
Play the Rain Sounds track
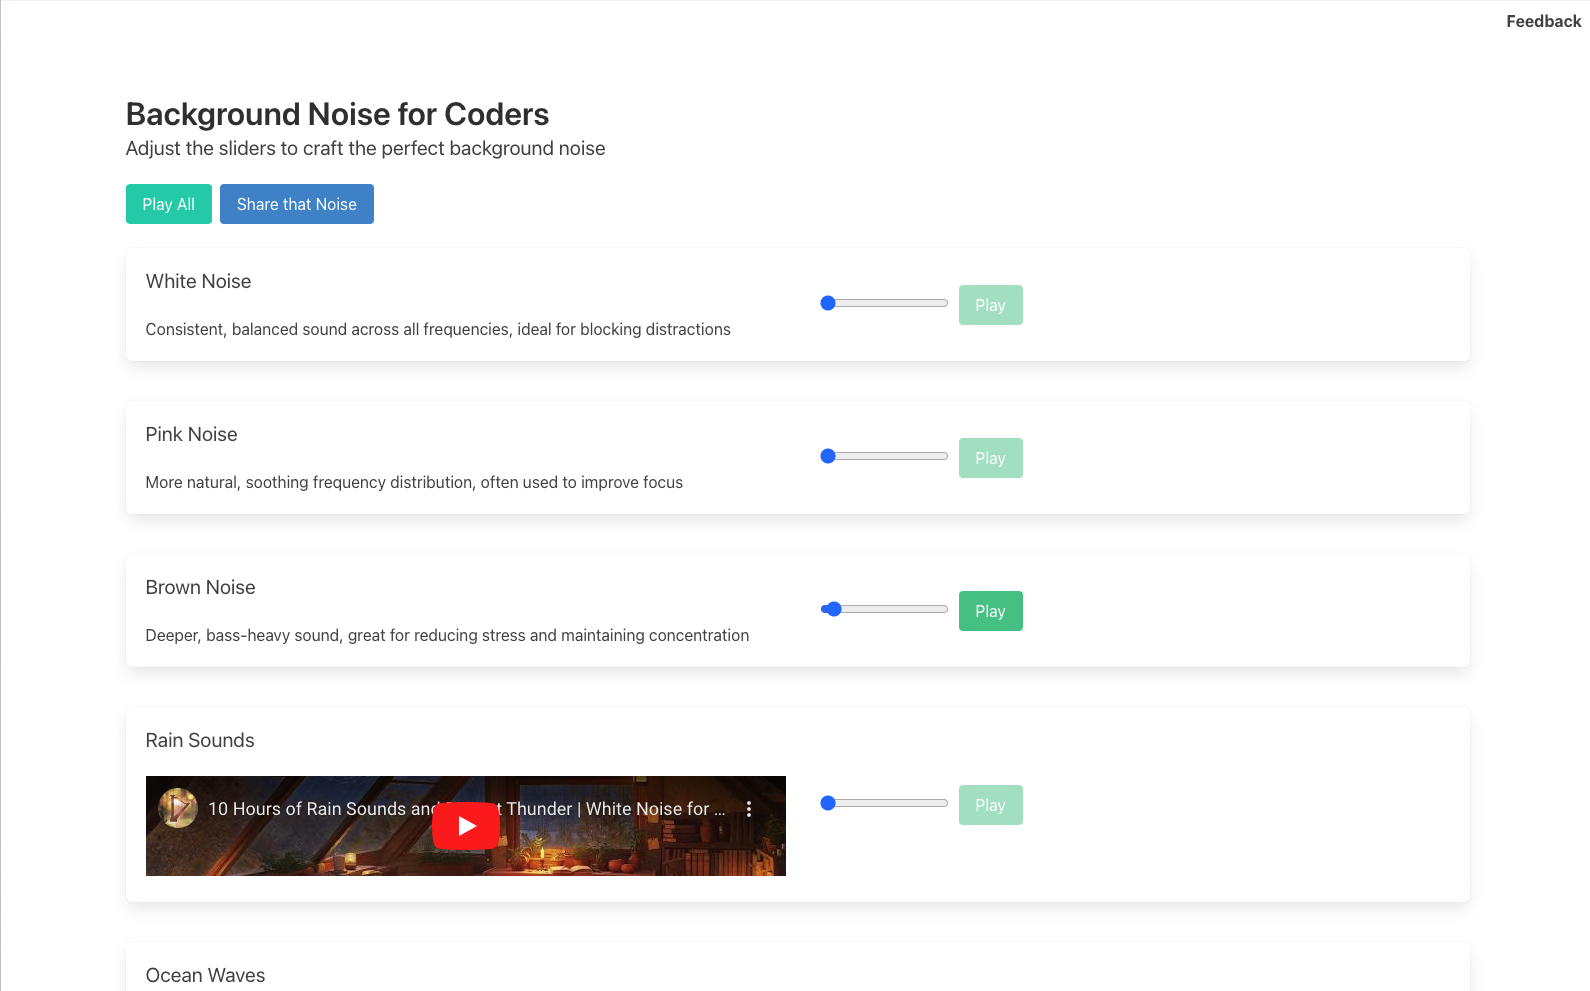pos(991,805)
